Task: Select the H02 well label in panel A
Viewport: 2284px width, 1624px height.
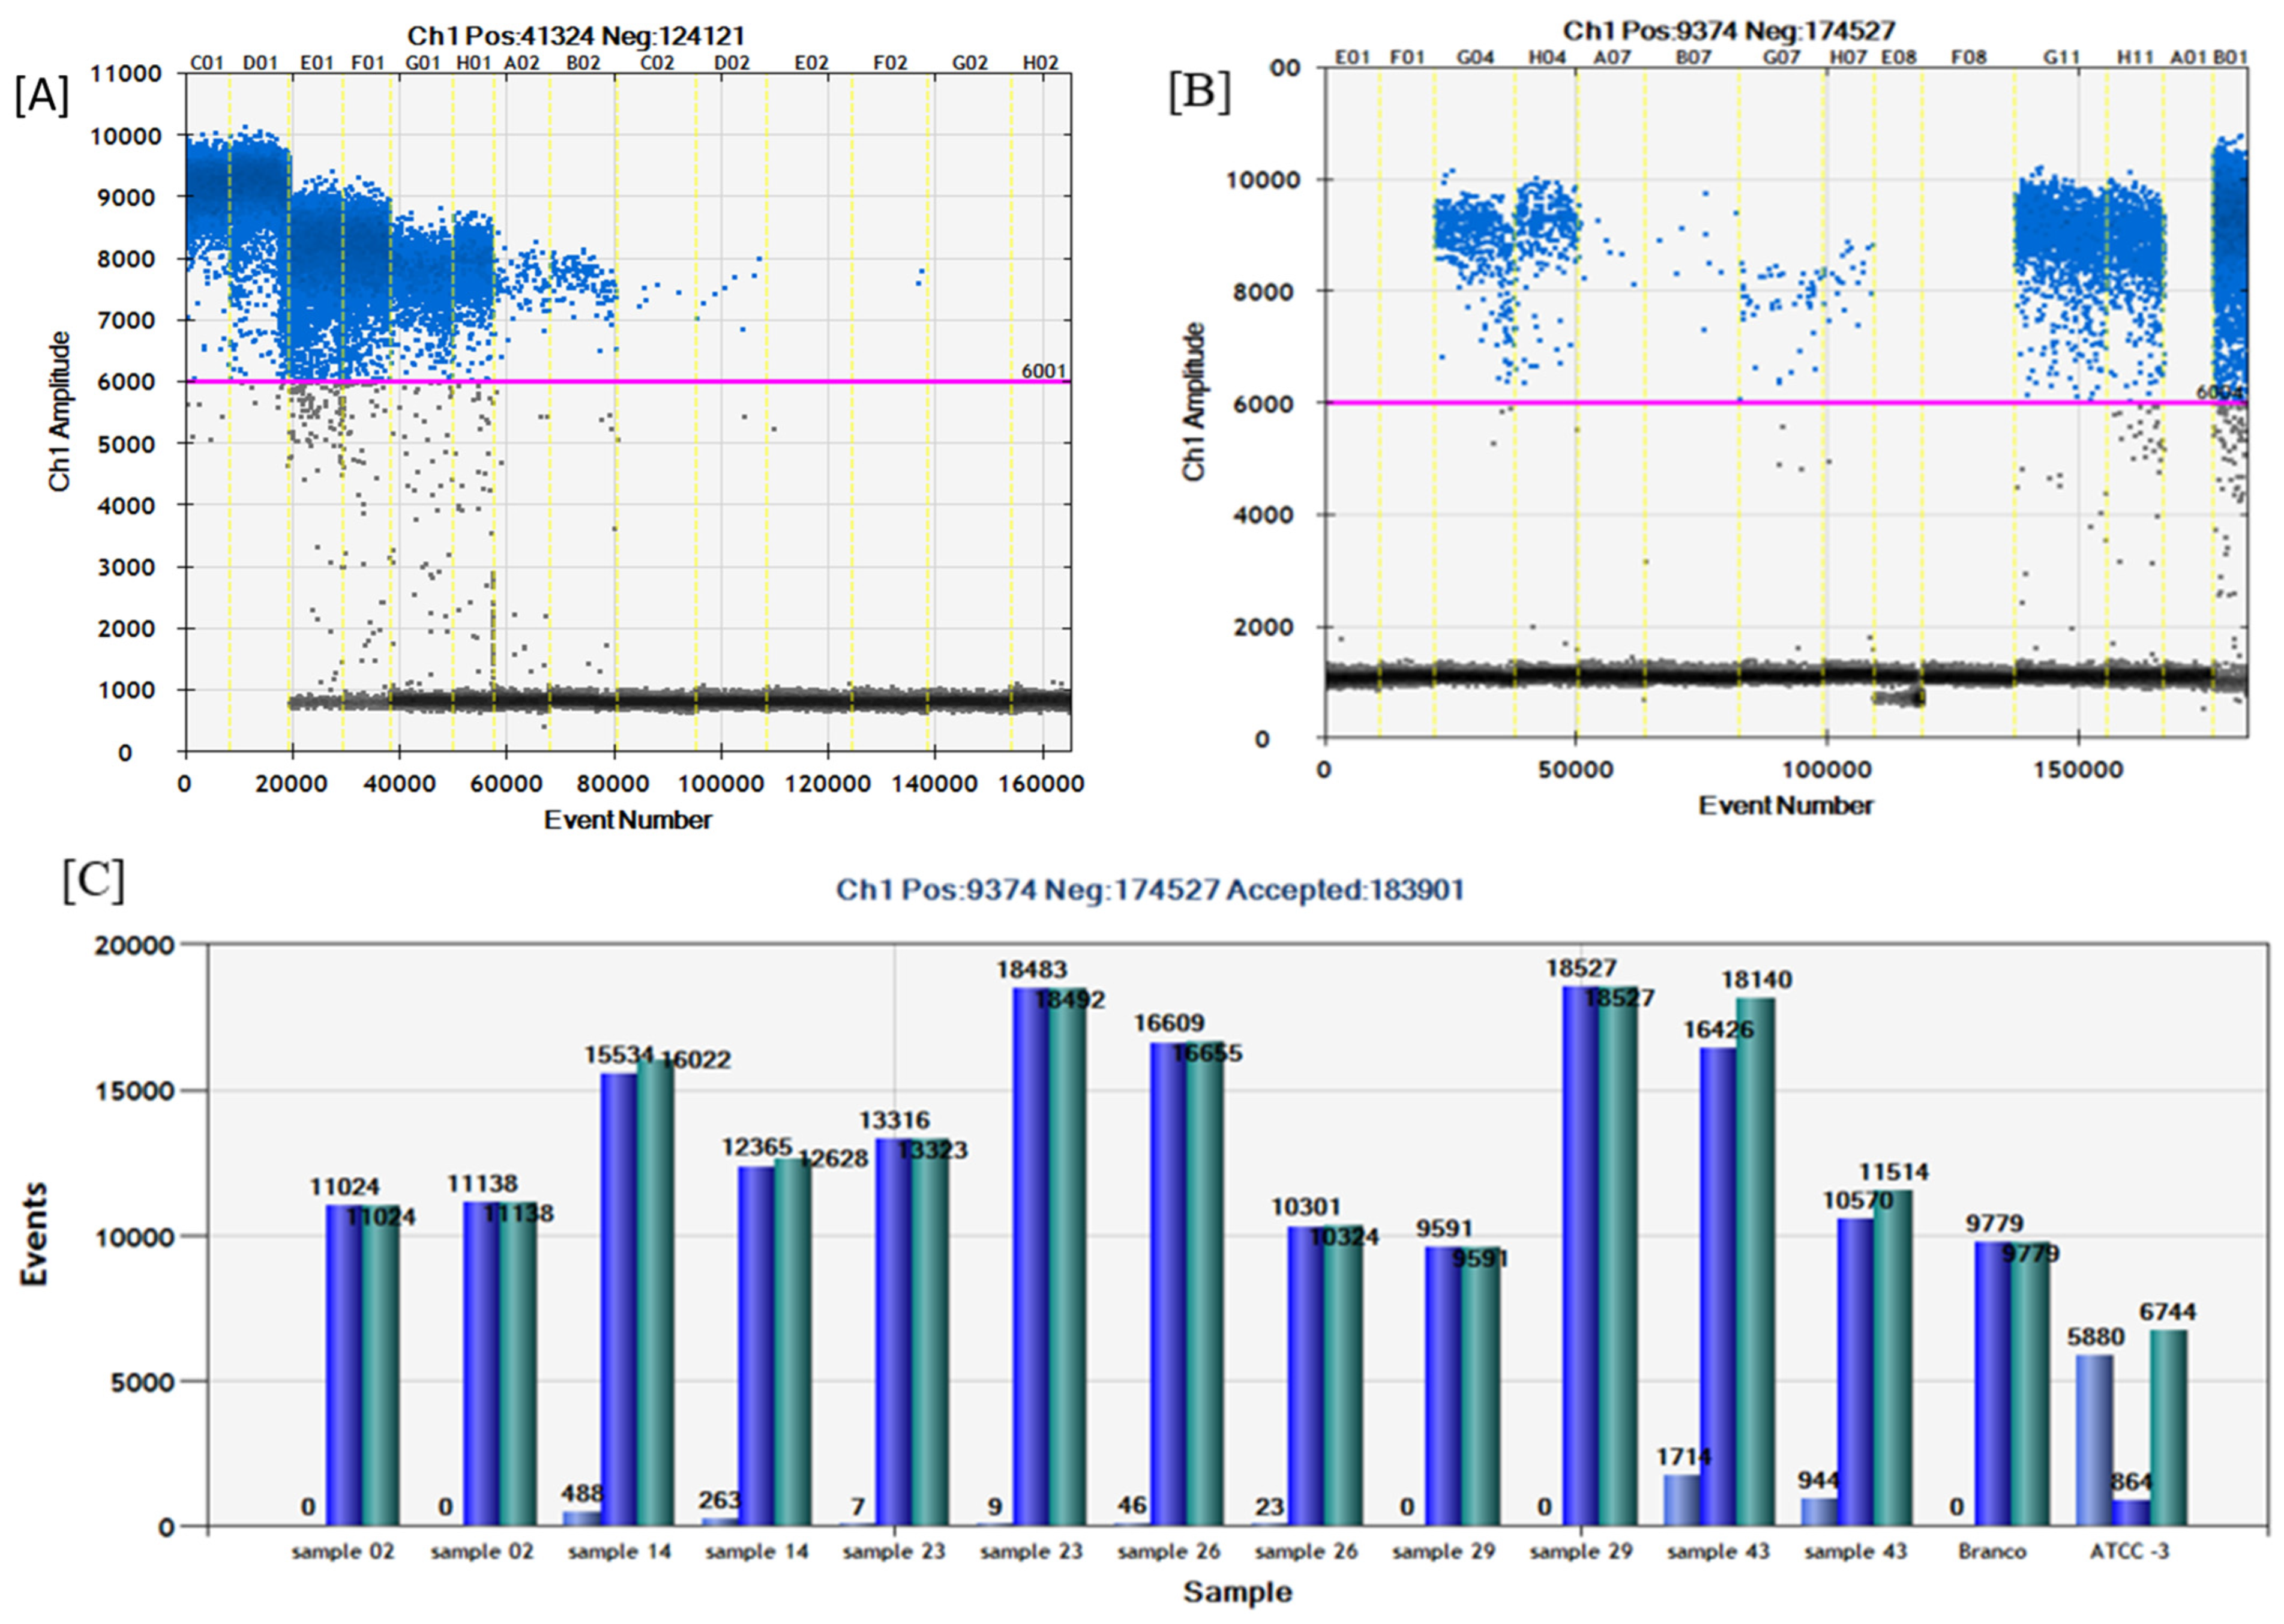Action: click(x=1040, y=63)
